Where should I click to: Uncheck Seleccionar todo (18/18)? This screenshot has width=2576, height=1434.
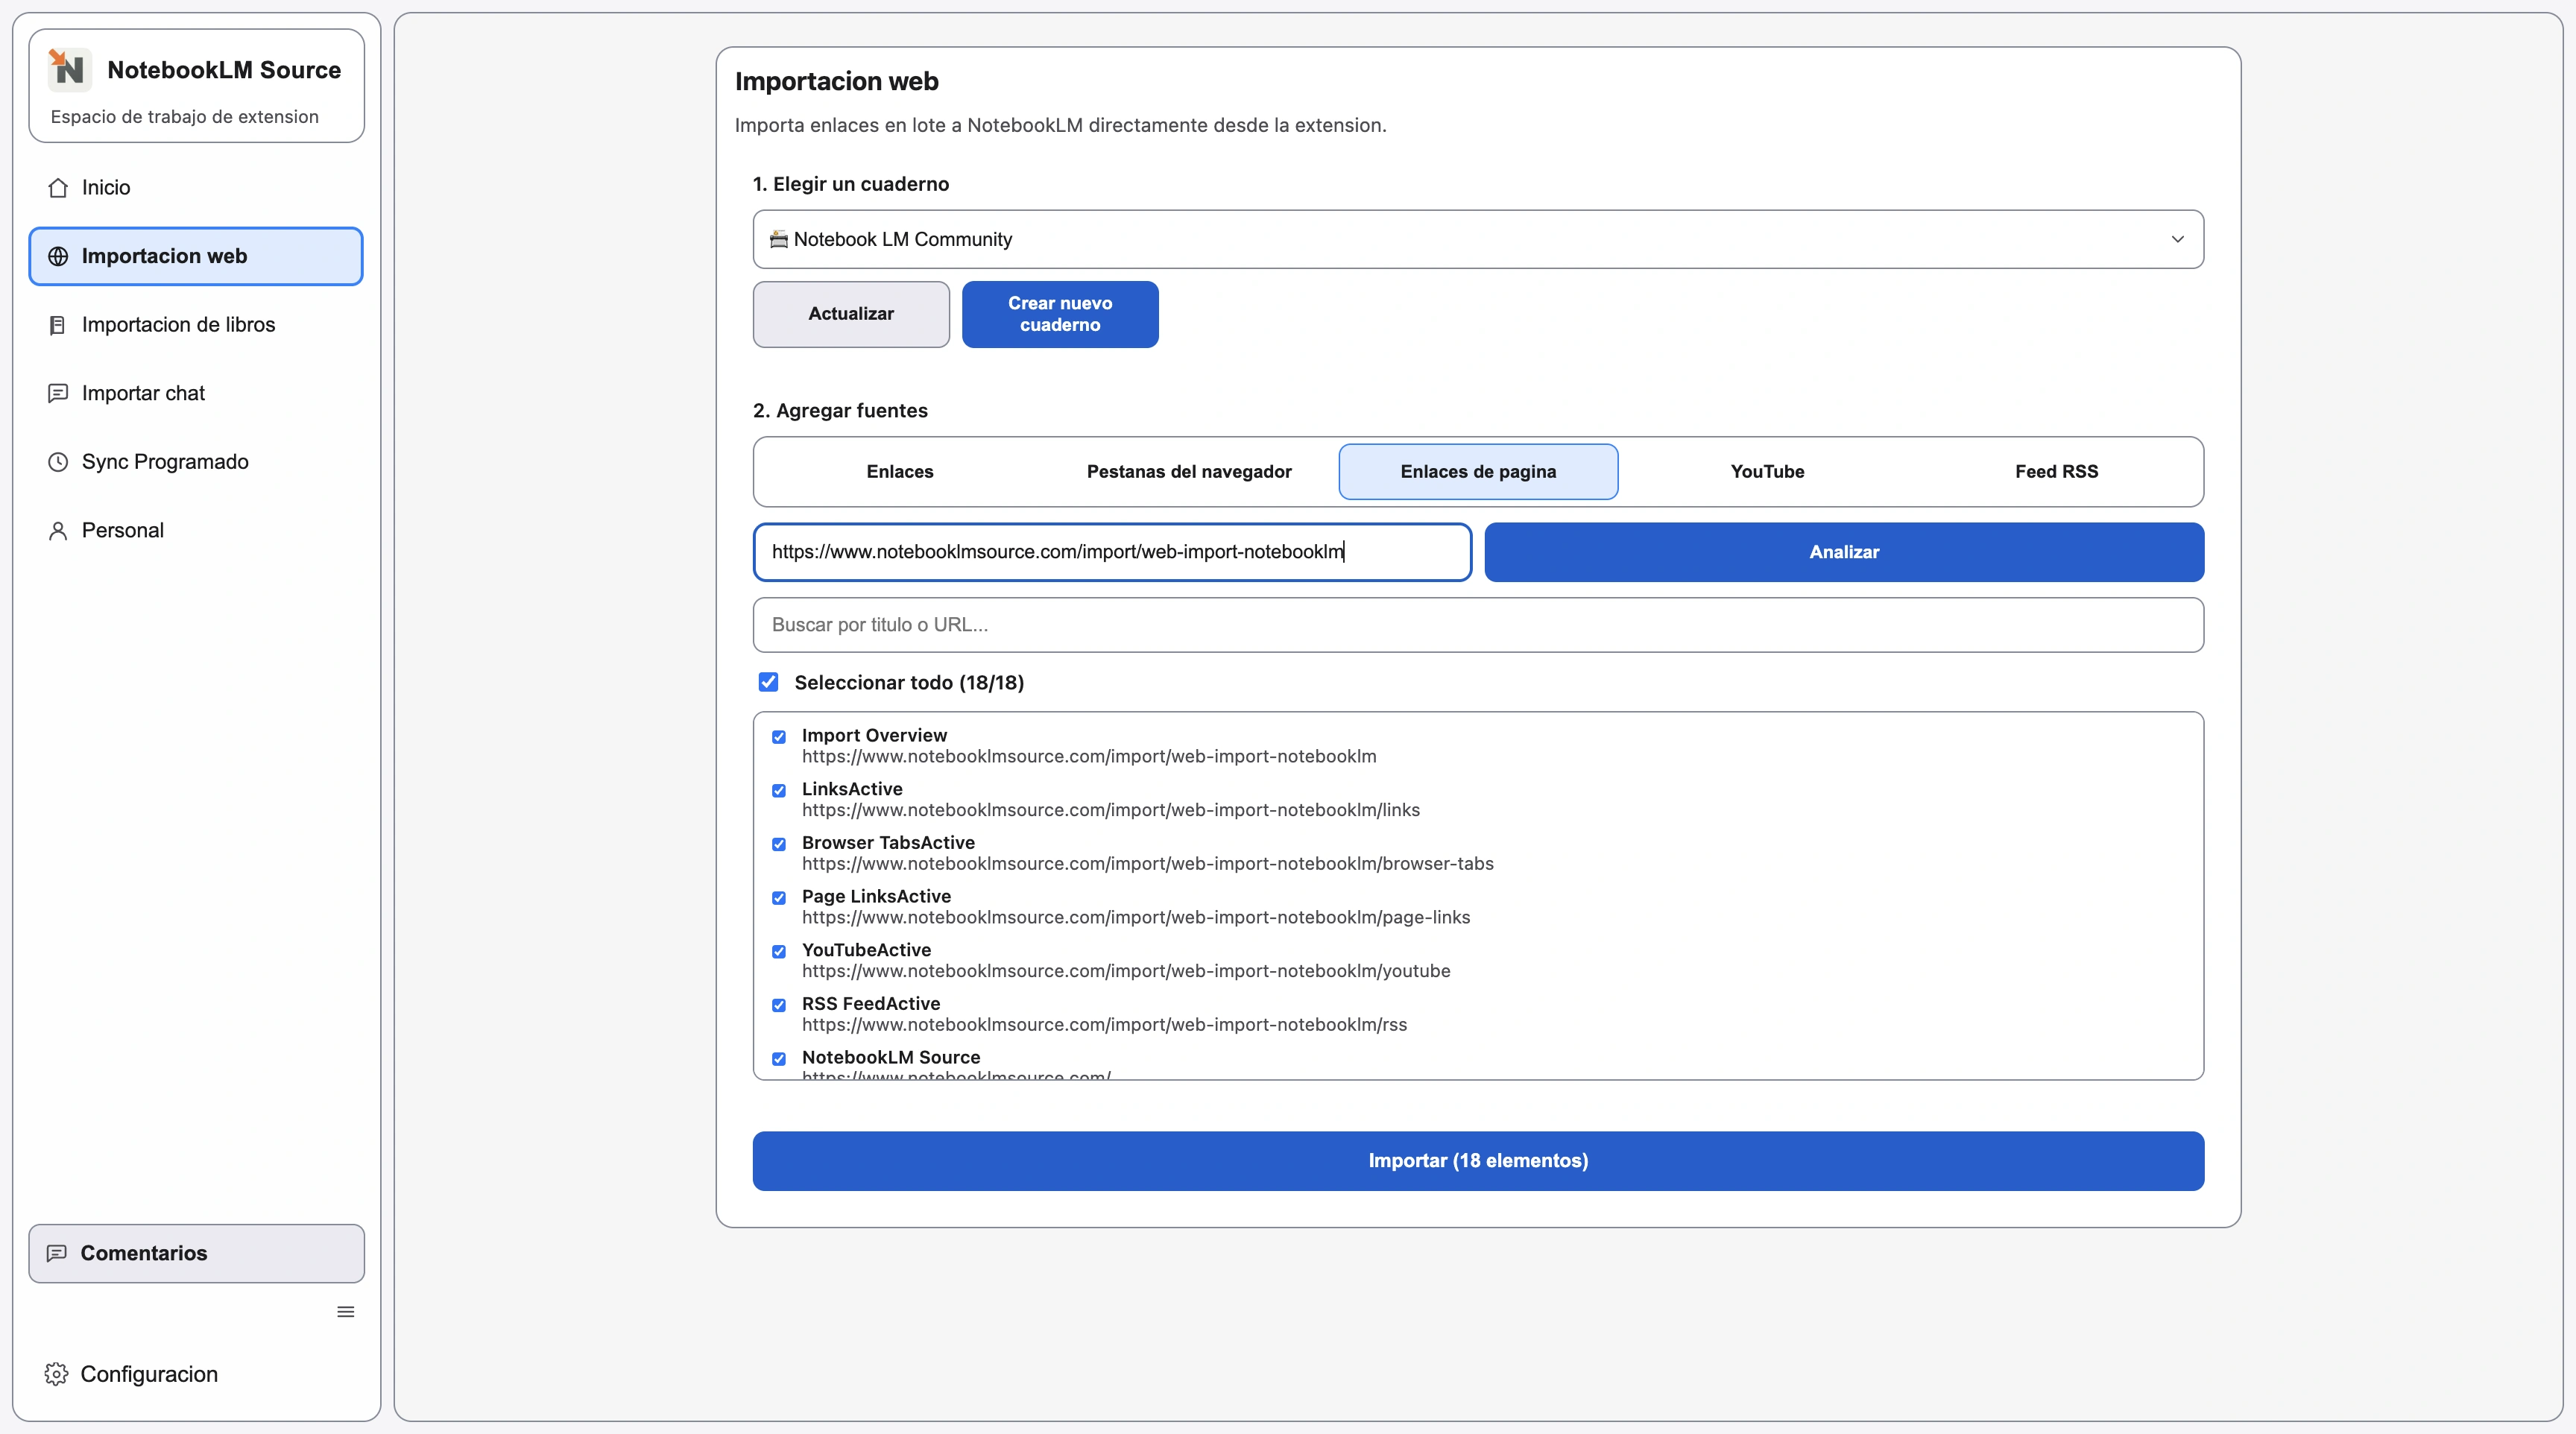tap(768, 681)
